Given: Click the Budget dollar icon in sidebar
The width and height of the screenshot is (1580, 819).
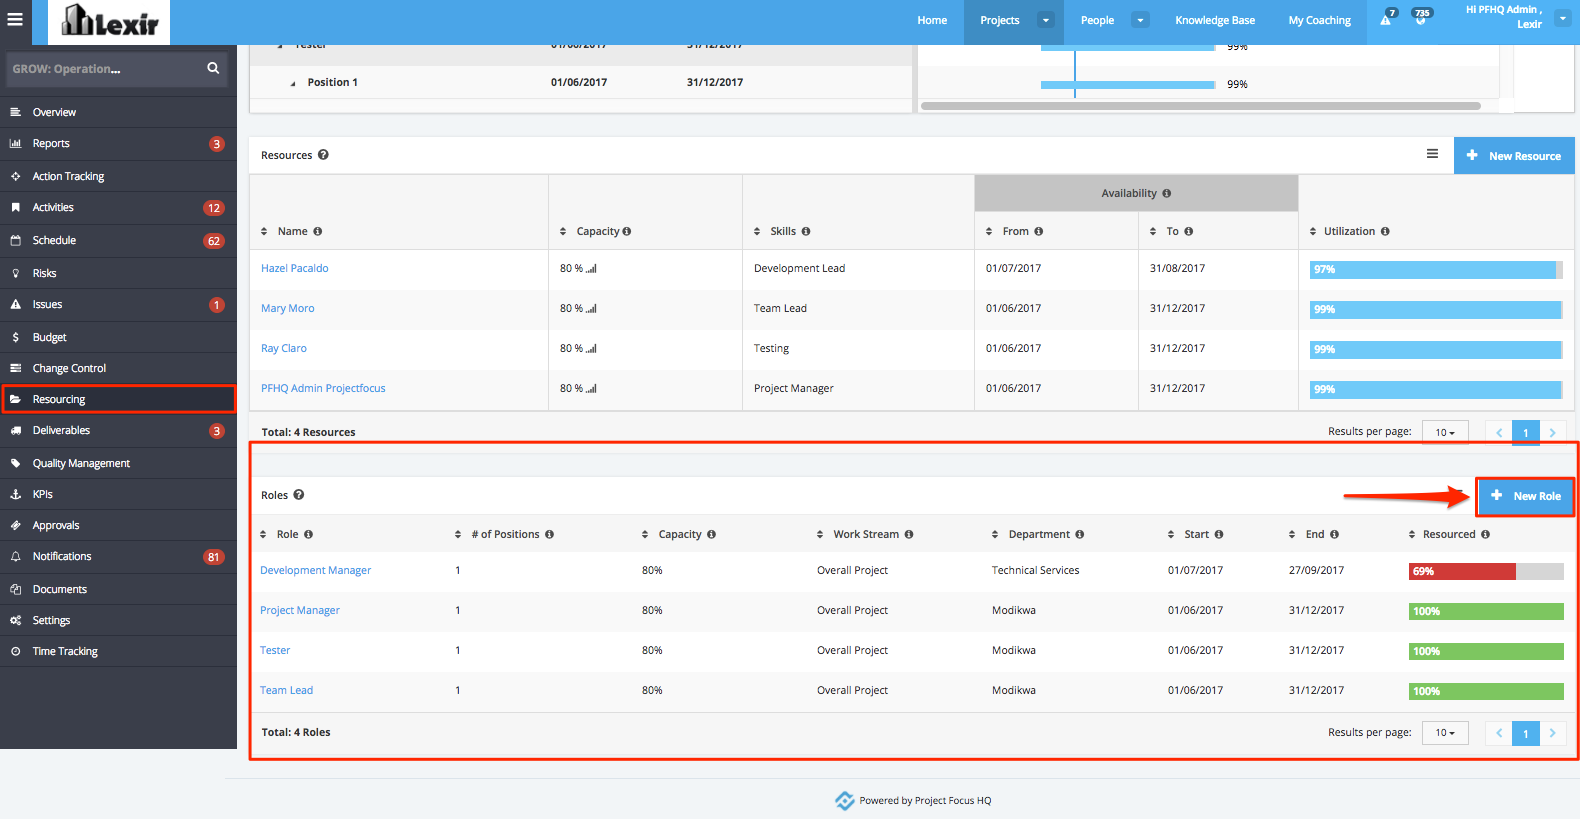Looking at the screenshot, I should (15, 337).
